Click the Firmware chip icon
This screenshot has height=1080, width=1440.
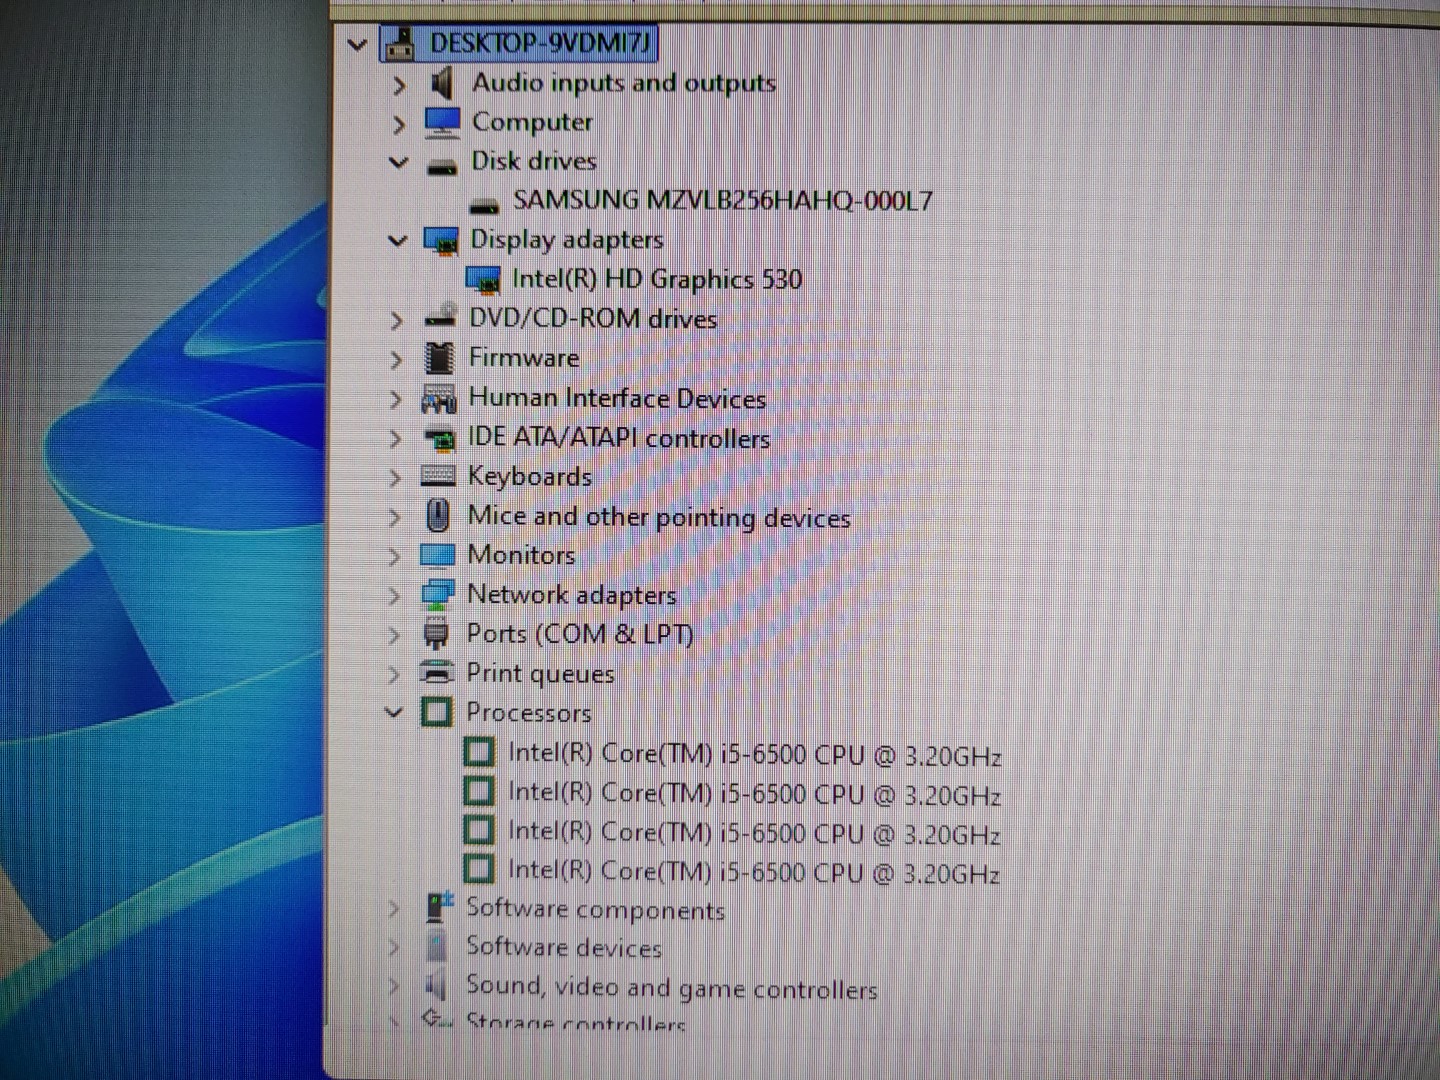[x=439, y=358]
